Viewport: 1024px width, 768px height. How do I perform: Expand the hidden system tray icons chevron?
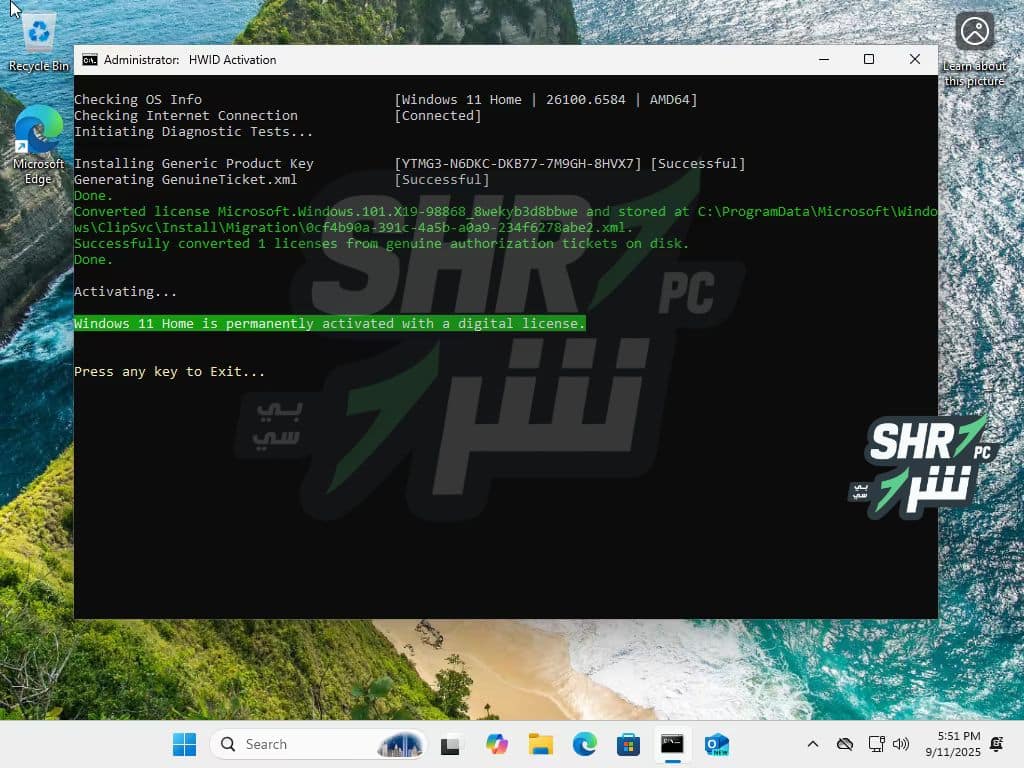point(813,744)
